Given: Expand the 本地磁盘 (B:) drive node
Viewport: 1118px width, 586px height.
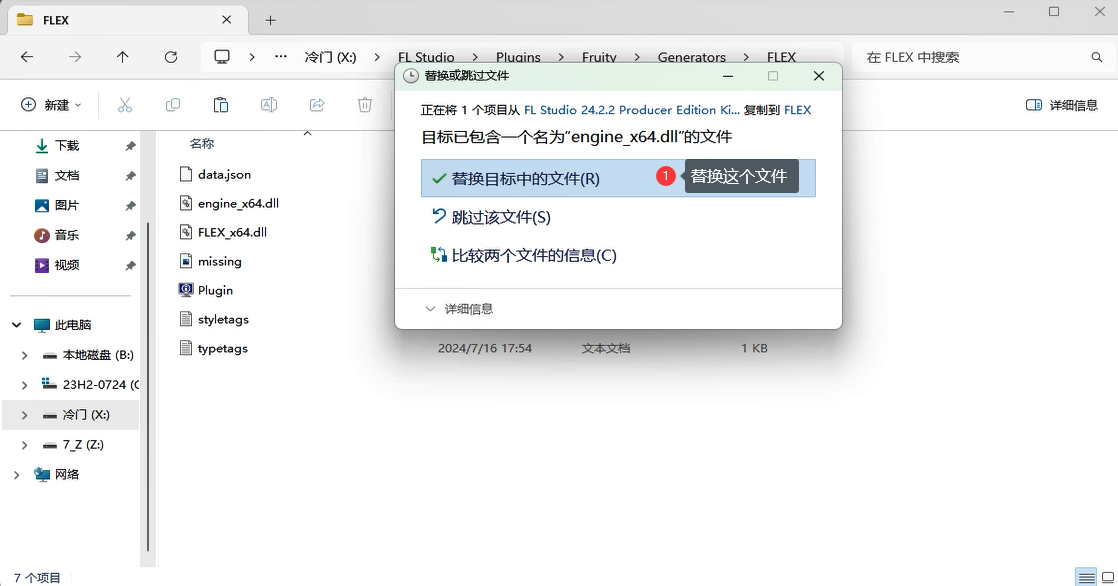Looking at the screenshot, I should pos(24,355).
